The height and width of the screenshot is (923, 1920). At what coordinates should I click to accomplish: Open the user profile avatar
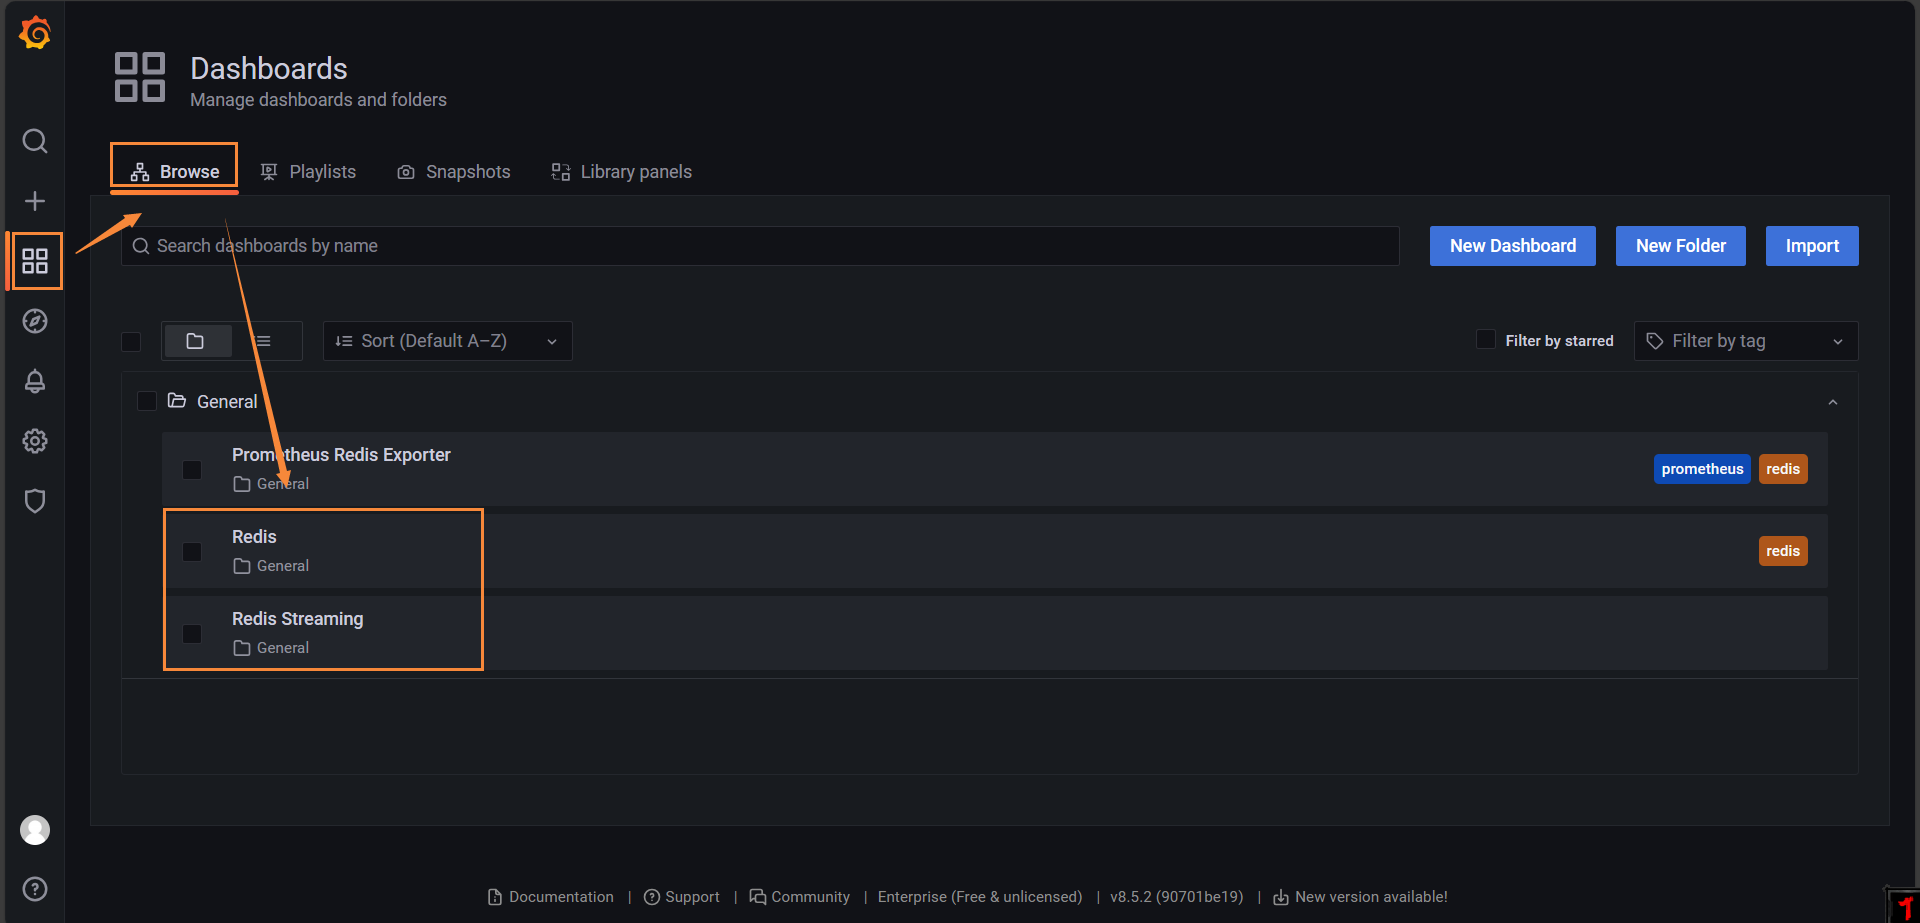[35, 830]
